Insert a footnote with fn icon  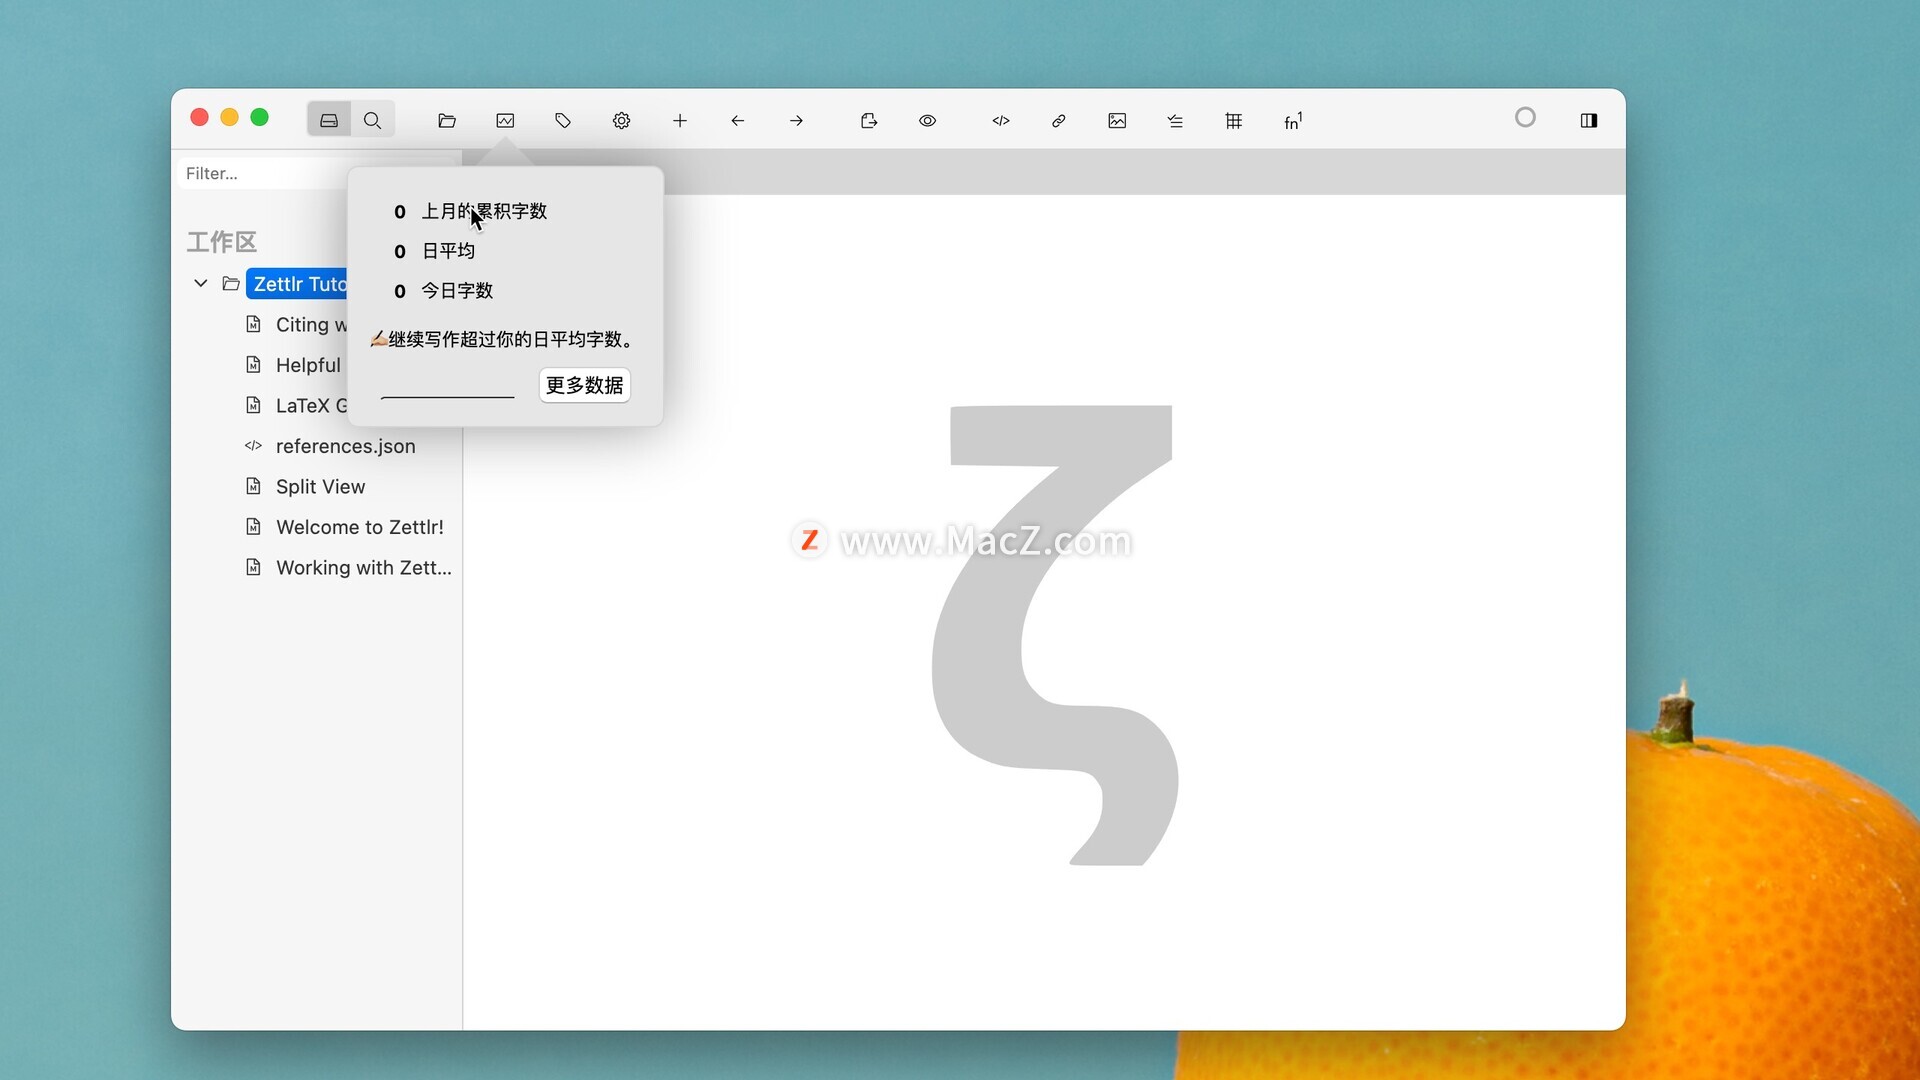1293,121
